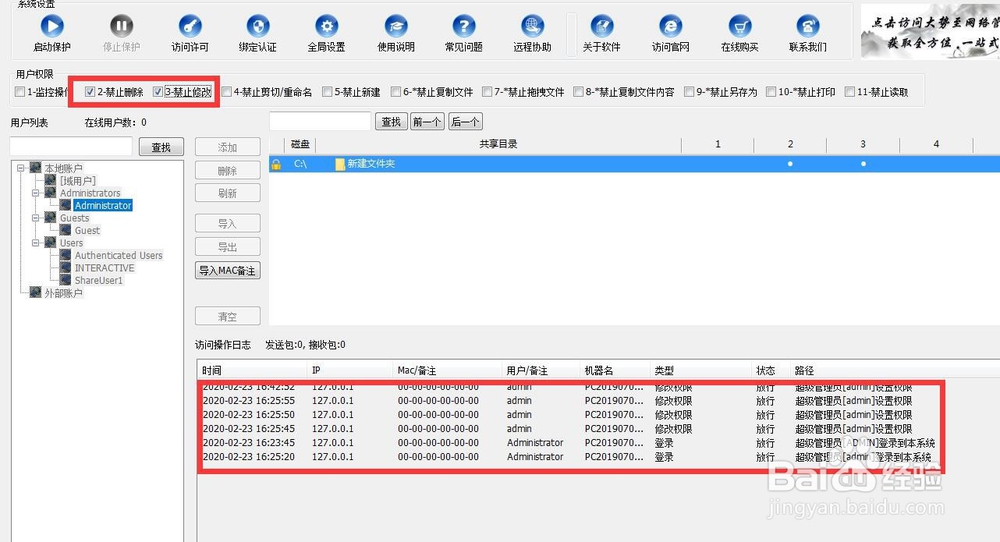Click the 磁盘 column header
Screen dimensions: 1000x542
[300, 144]
